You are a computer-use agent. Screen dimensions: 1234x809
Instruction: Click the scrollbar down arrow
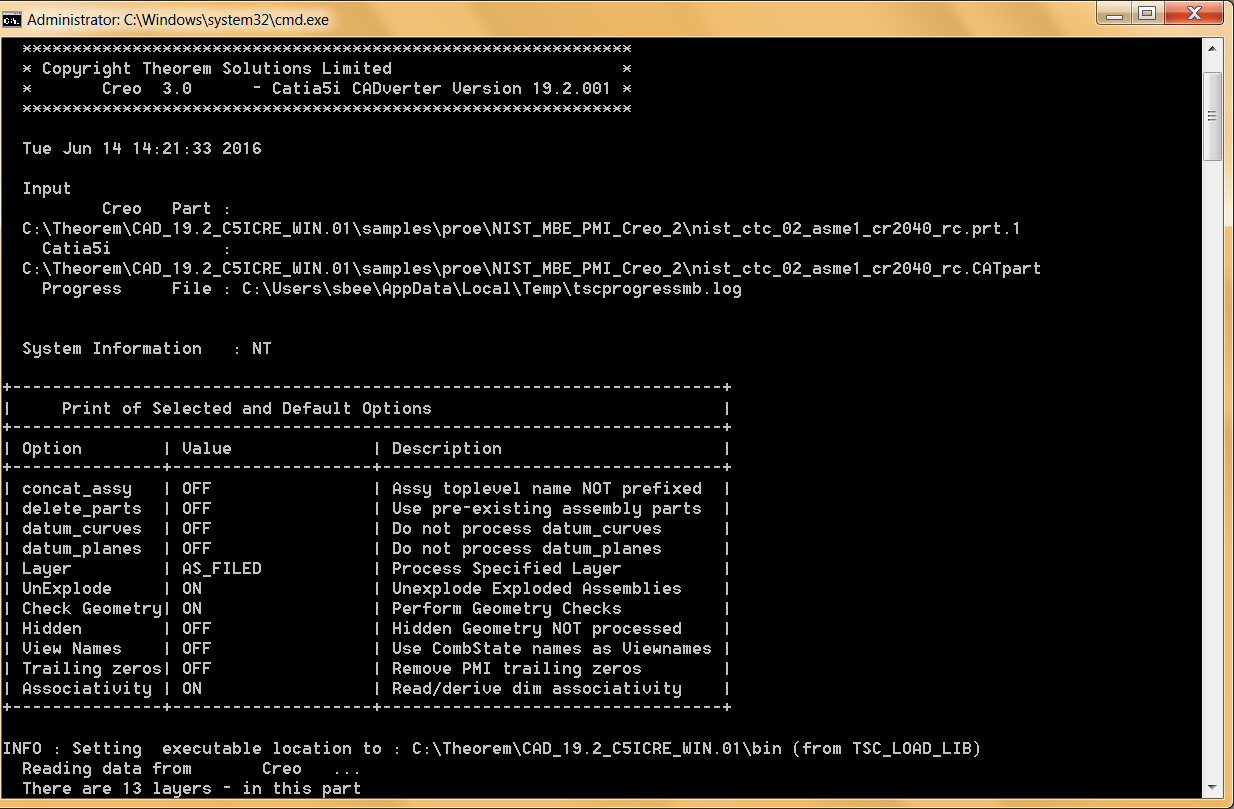pos(1212,787)
